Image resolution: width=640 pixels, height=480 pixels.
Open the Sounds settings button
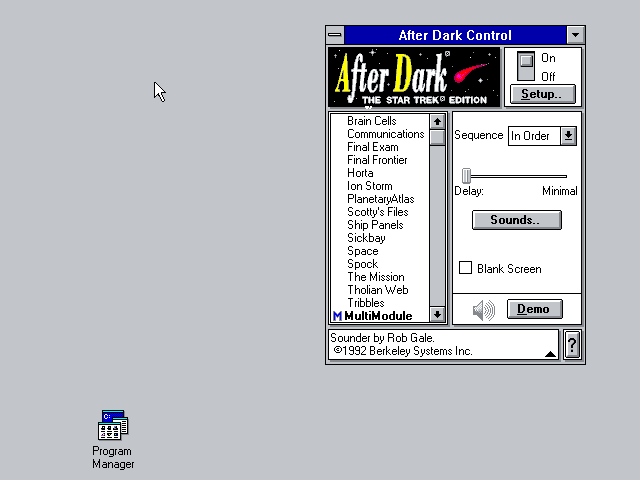click(516, 220)
